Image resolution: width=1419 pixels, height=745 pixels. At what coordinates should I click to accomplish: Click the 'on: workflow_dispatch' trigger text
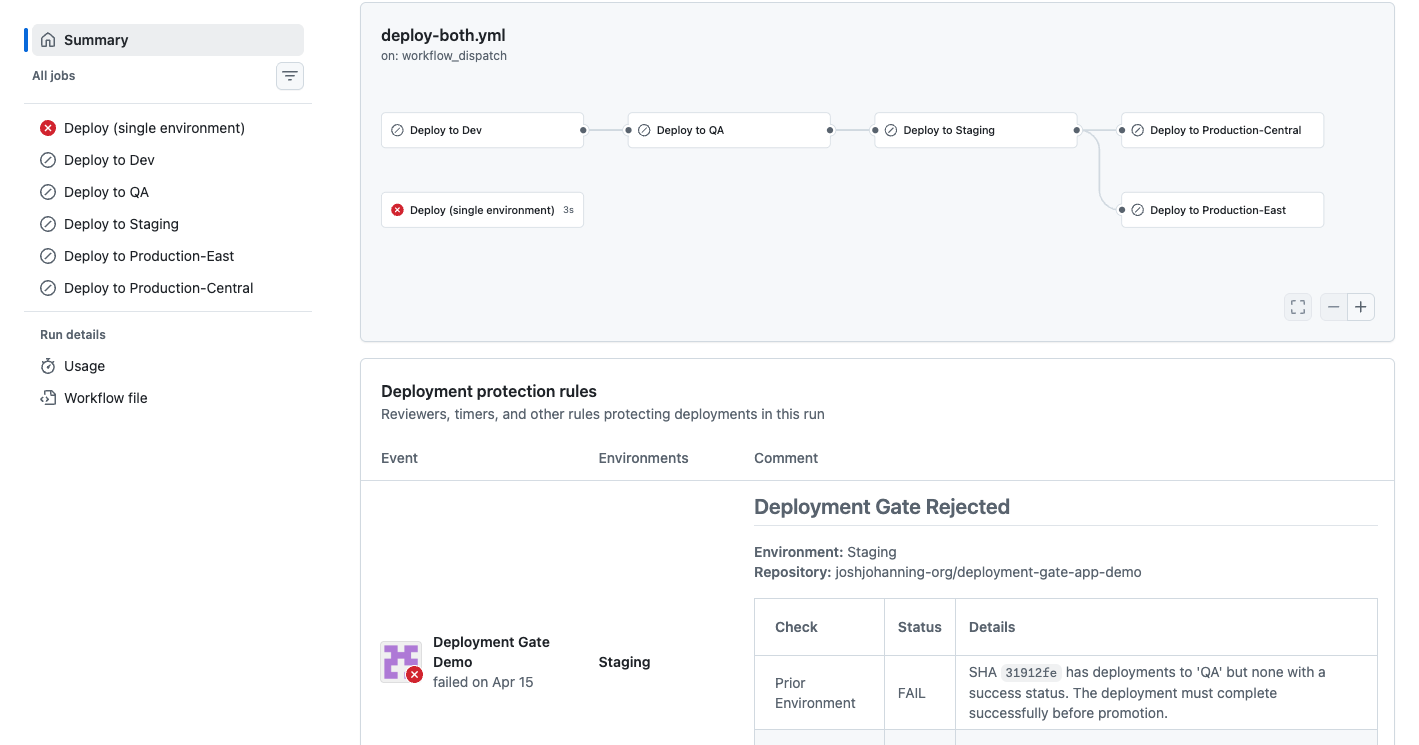[x=444, y=56]
